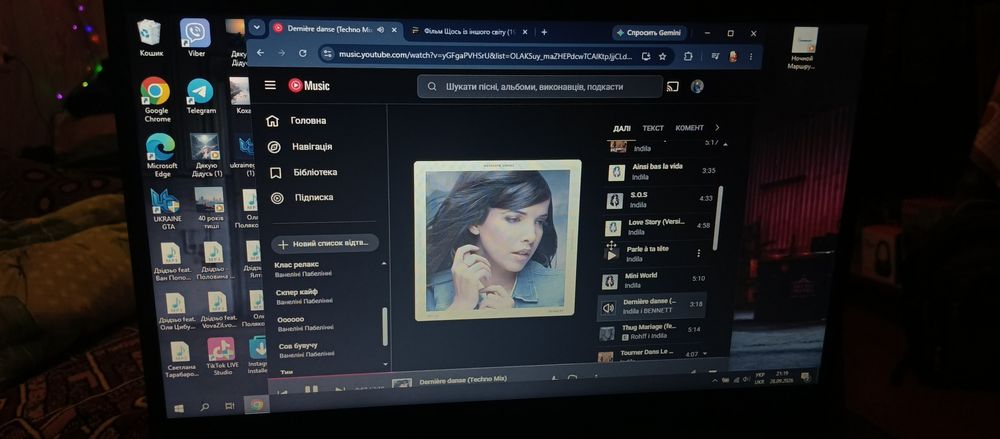Click playlist list scroll-up arrow
1000x439 pixels.
pyautogui.click(x=384, y=264)
